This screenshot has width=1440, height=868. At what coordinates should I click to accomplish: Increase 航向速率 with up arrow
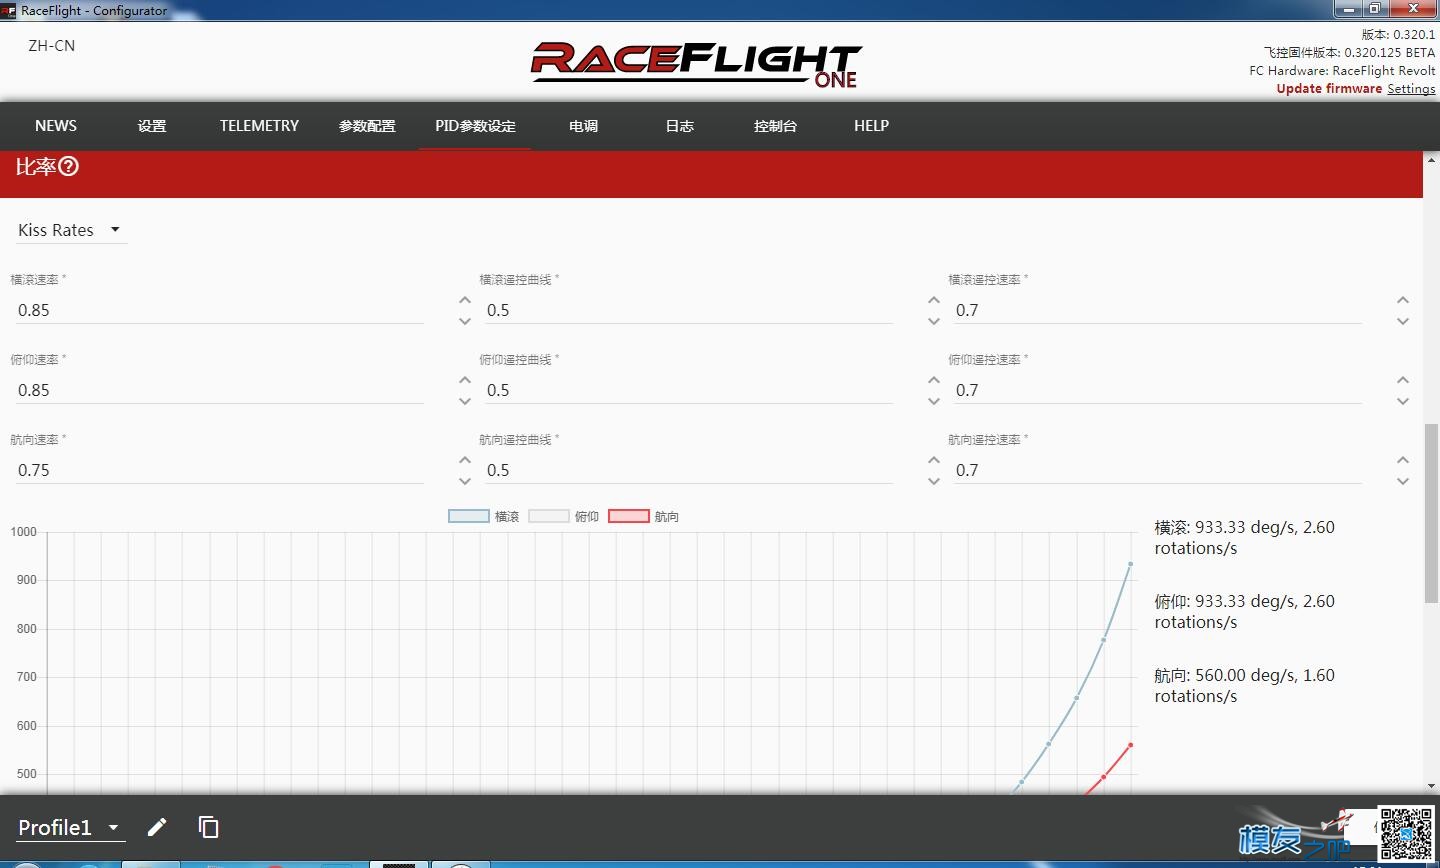click(x=465, y=460)
